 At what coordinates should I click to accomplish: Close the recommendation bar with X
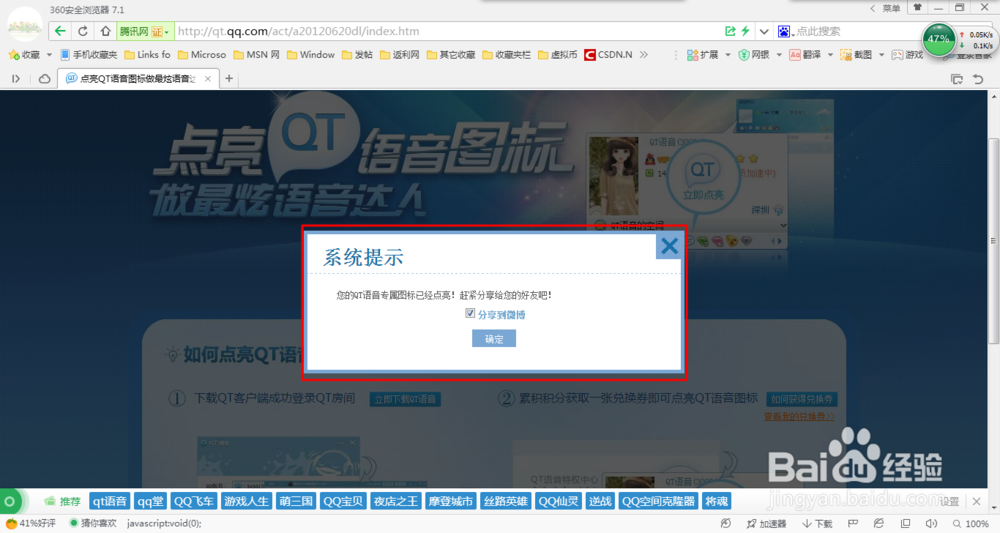click(x=976, y=502)
